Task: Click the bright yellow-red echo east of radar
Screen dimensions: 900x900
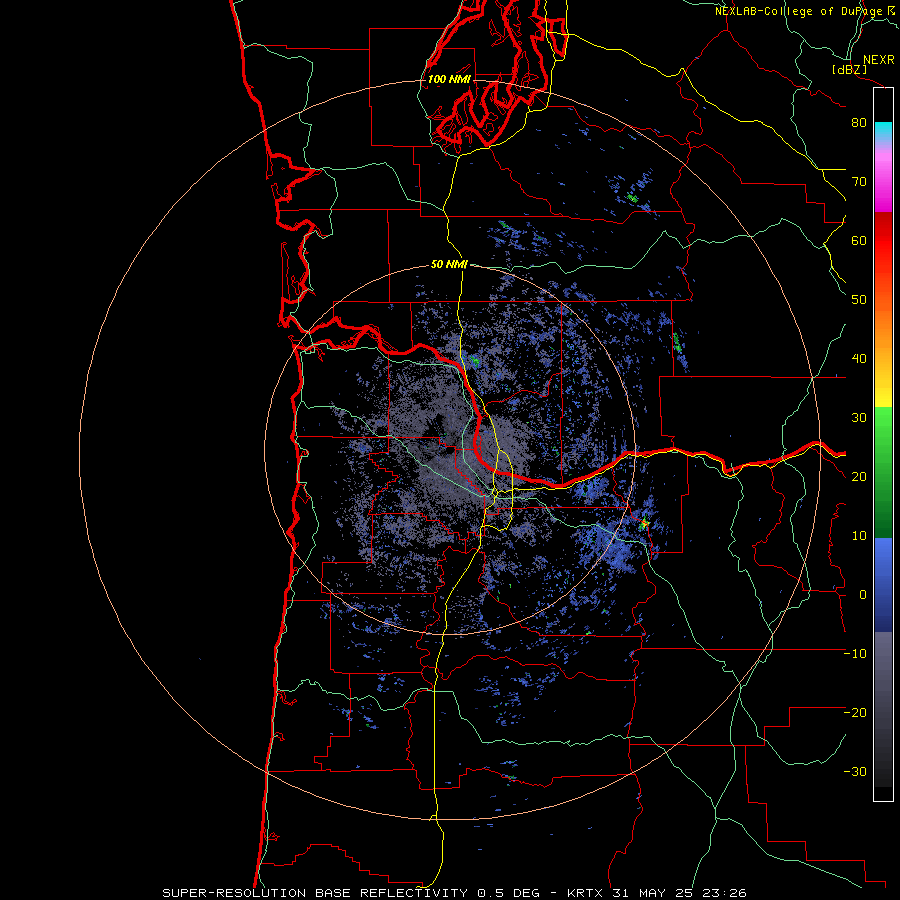Action: 644,523
